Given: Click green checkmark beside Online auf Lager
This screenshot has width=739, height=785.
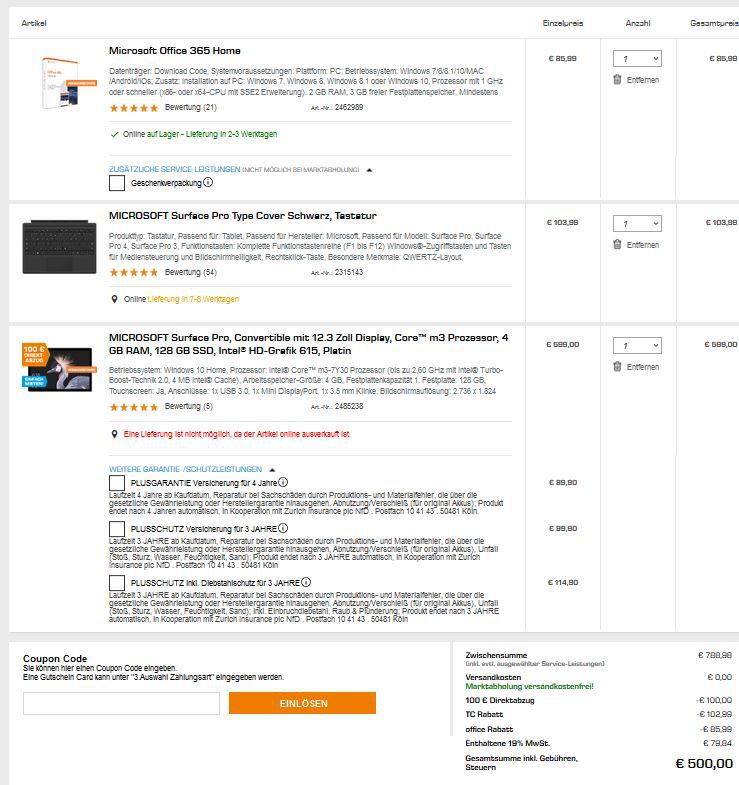Looking at the screenshot, I should 115,134.
